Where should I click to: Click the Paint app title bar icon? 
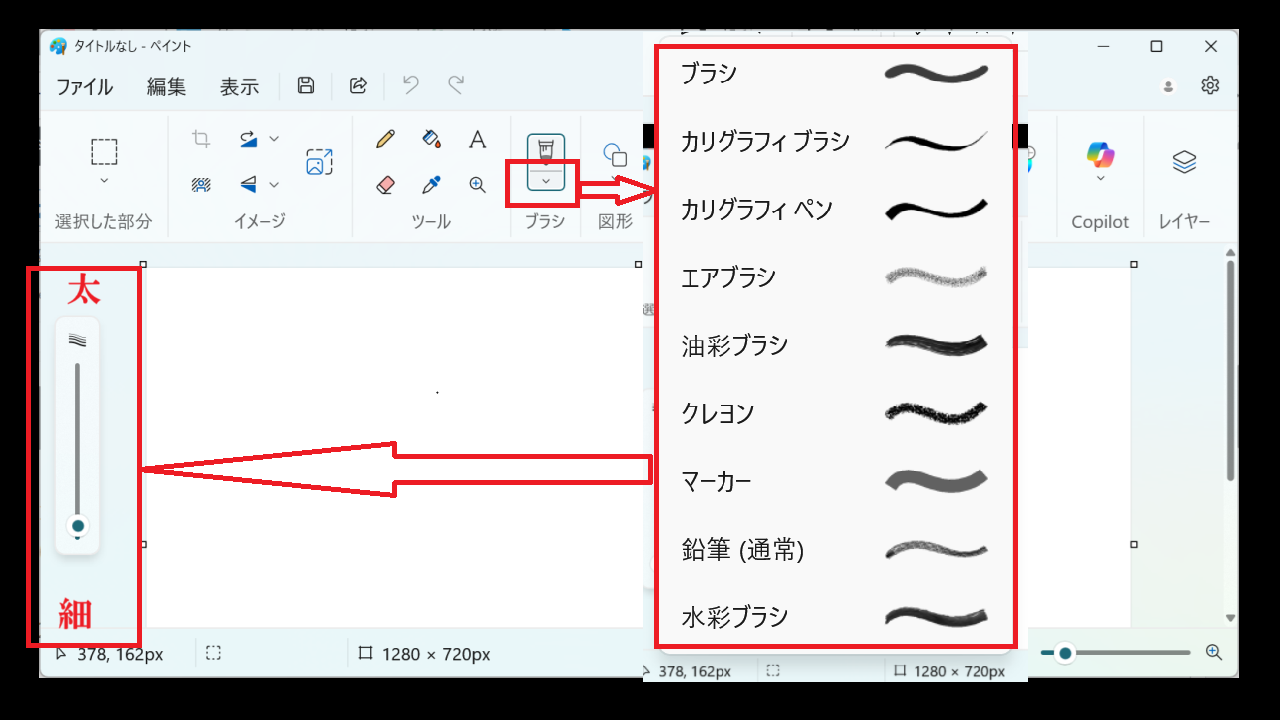tap(58, 46)
